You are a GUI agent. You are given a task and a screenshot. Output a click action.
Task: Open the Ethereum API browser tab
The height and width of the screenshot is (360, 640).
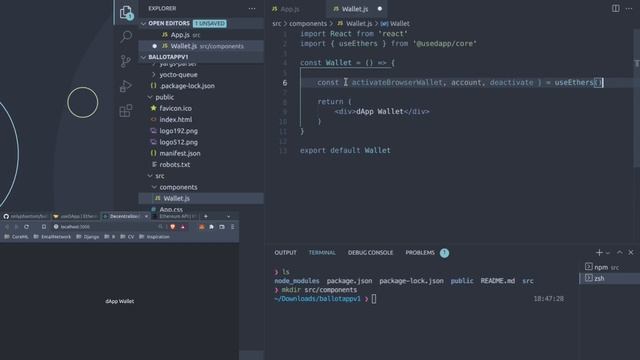176,216
